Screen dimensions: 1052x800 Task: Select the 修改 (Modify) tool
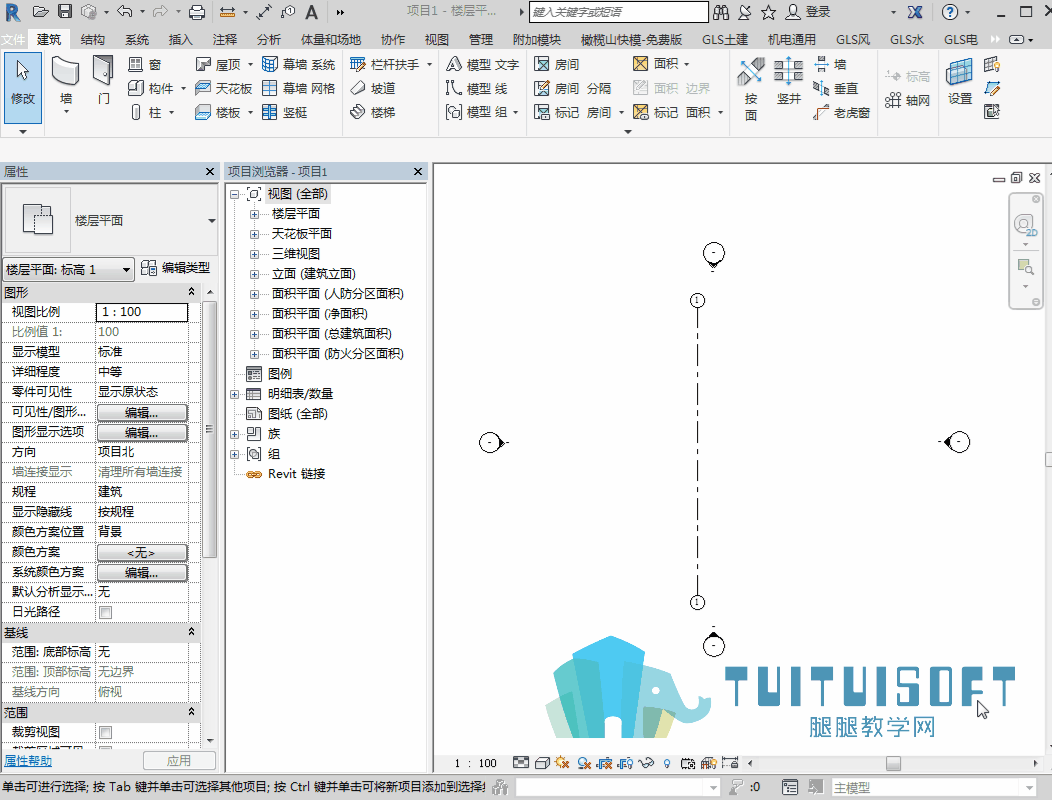point(23,88)
